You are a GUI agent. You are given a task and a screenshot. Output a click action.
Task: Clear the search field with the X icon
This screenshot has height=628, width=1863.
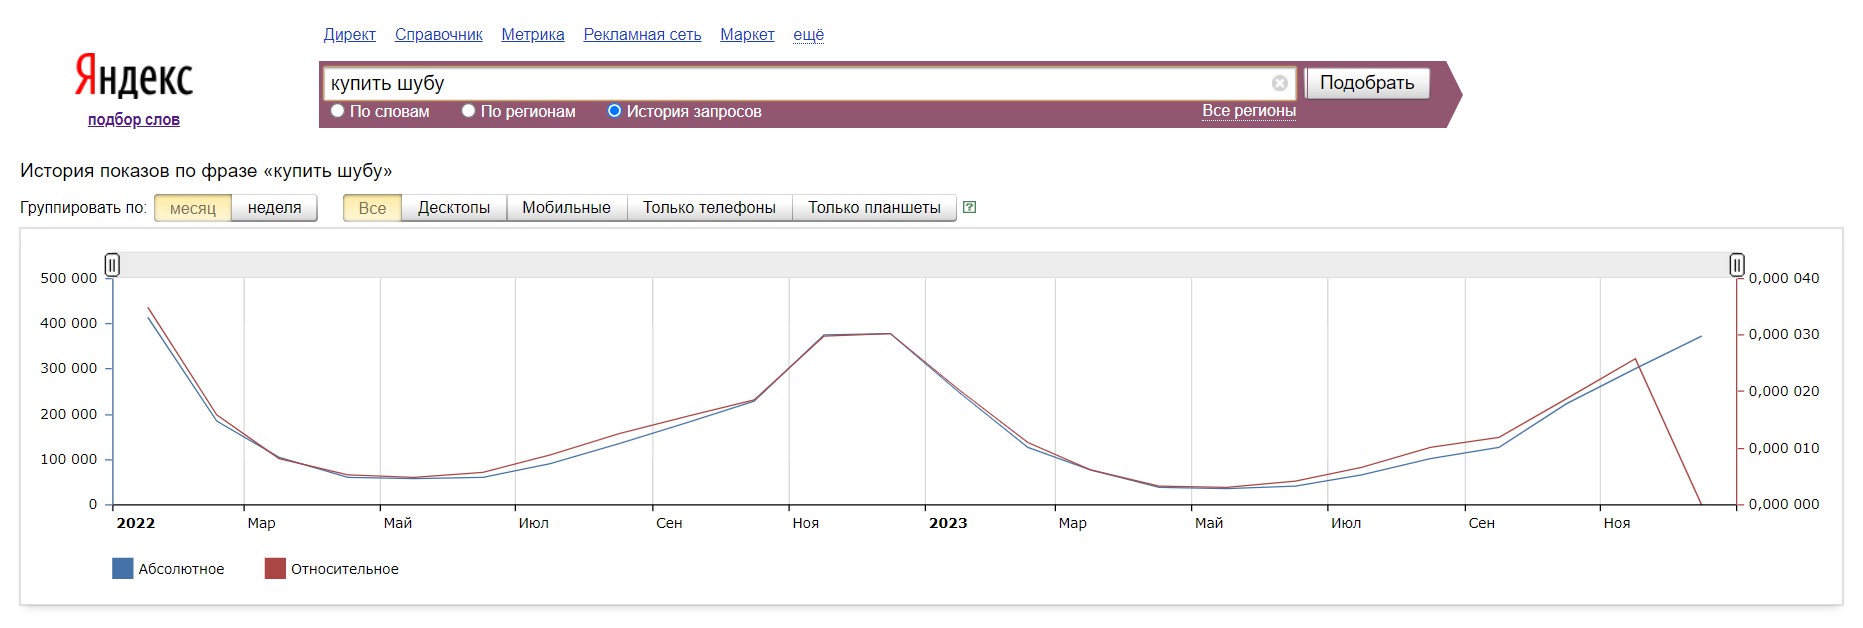pos(1279,83)
